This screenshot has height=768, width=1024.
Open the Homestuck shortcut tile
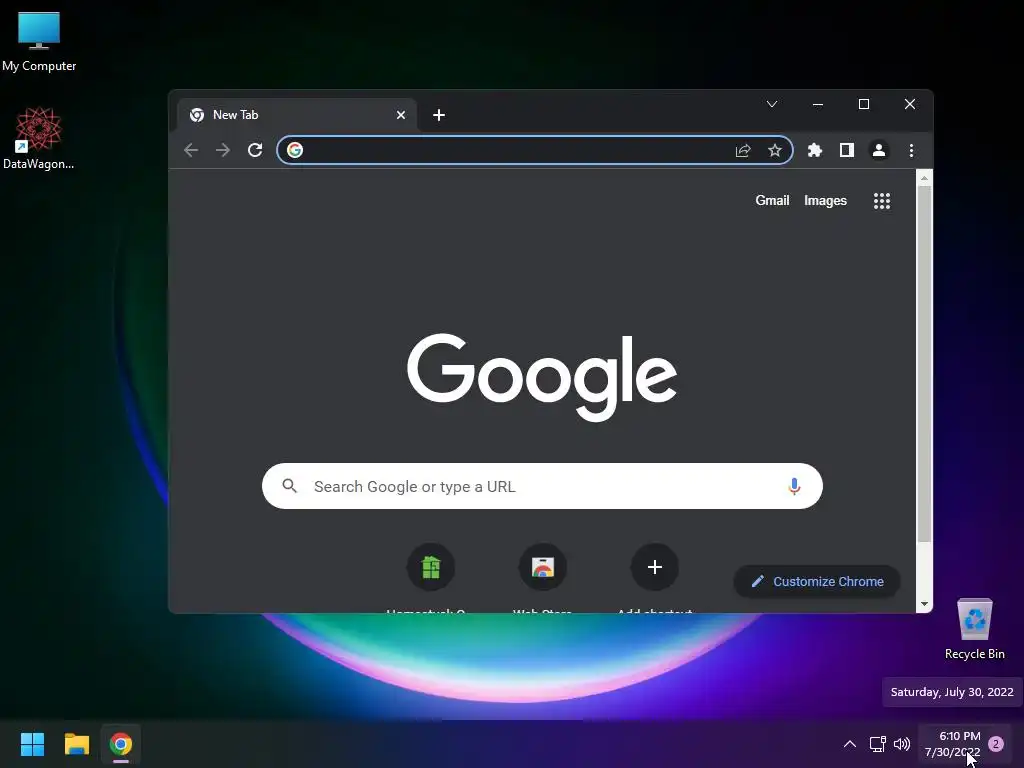(x=430, y=567)
